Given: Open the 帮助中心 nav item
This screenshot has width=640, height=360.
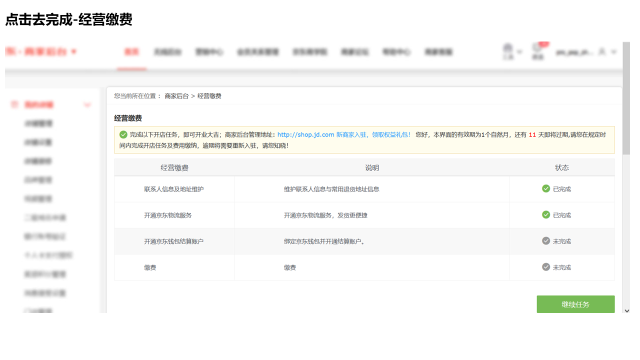Looking at the screenshot, I should click(396, 52).
